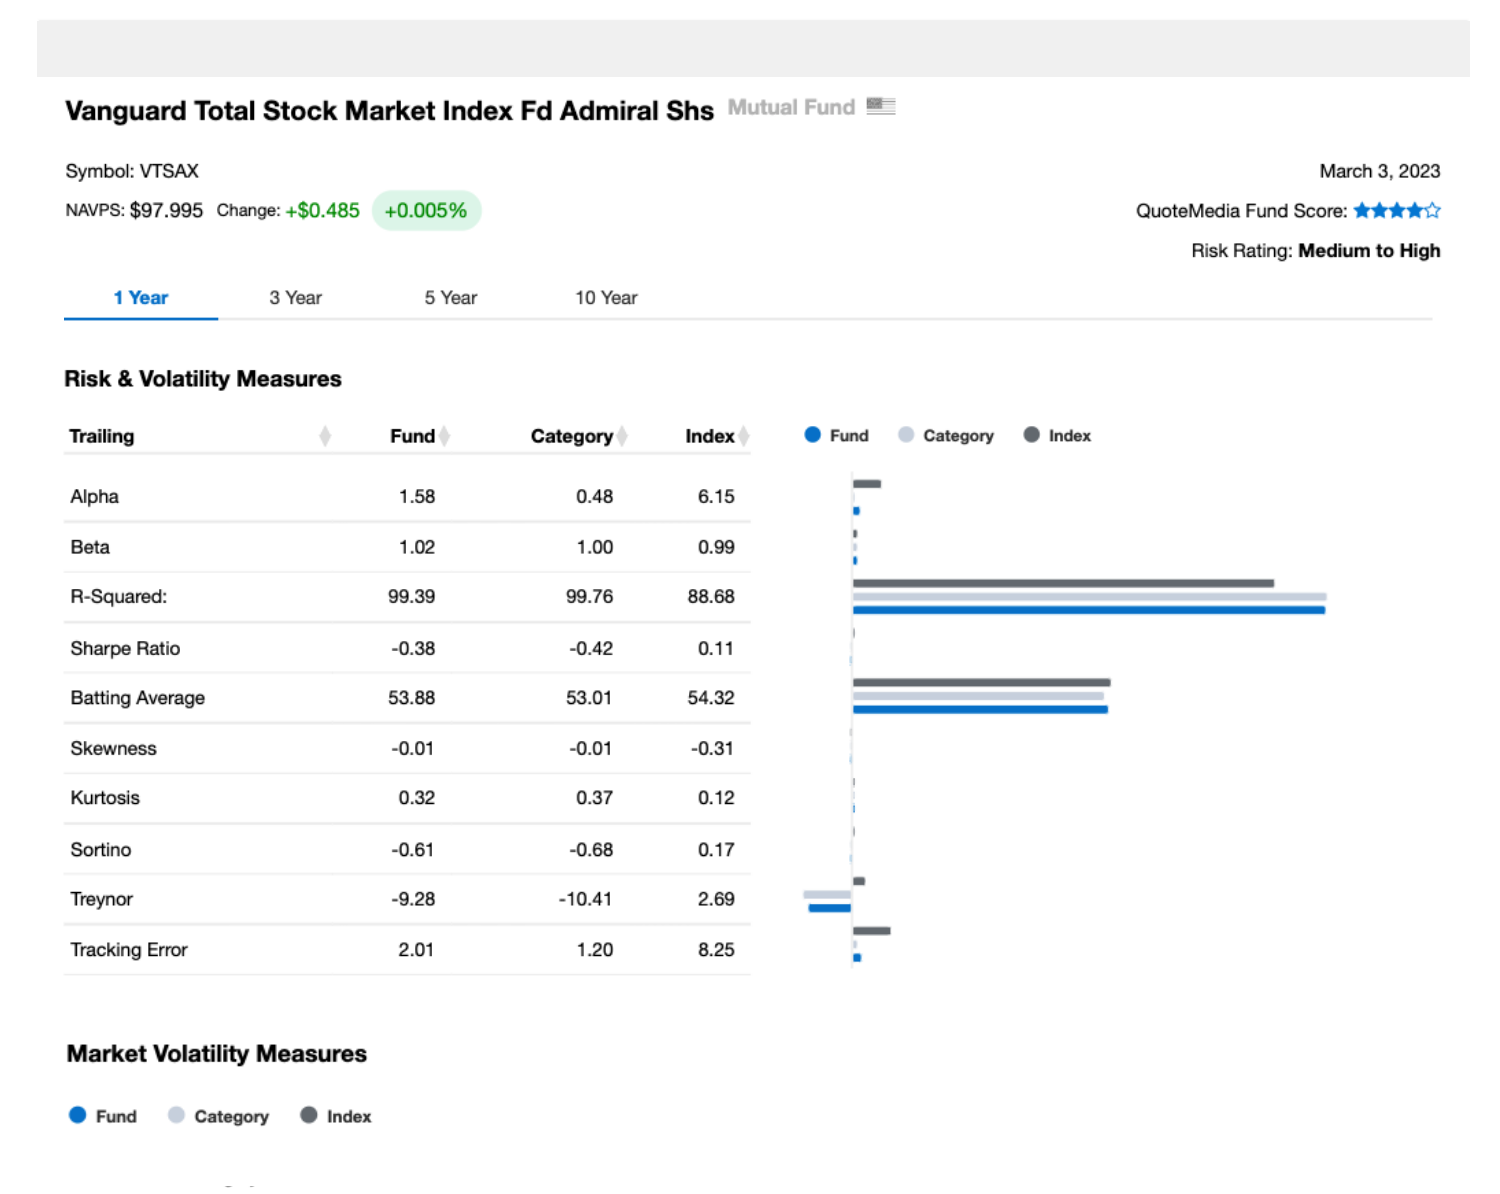Click the empty fifth star in Fund Score

click(1433, 210)
